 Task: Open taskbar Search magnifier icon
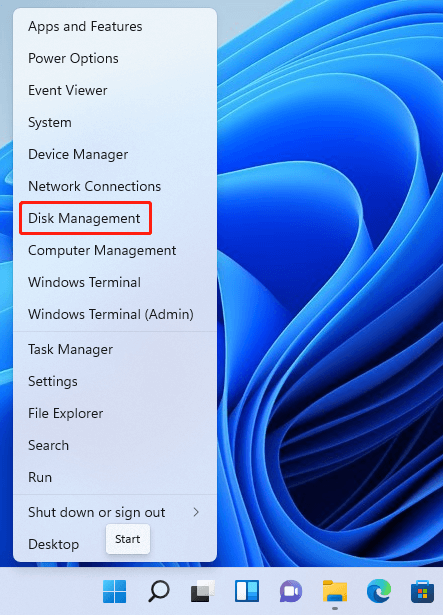159,591
